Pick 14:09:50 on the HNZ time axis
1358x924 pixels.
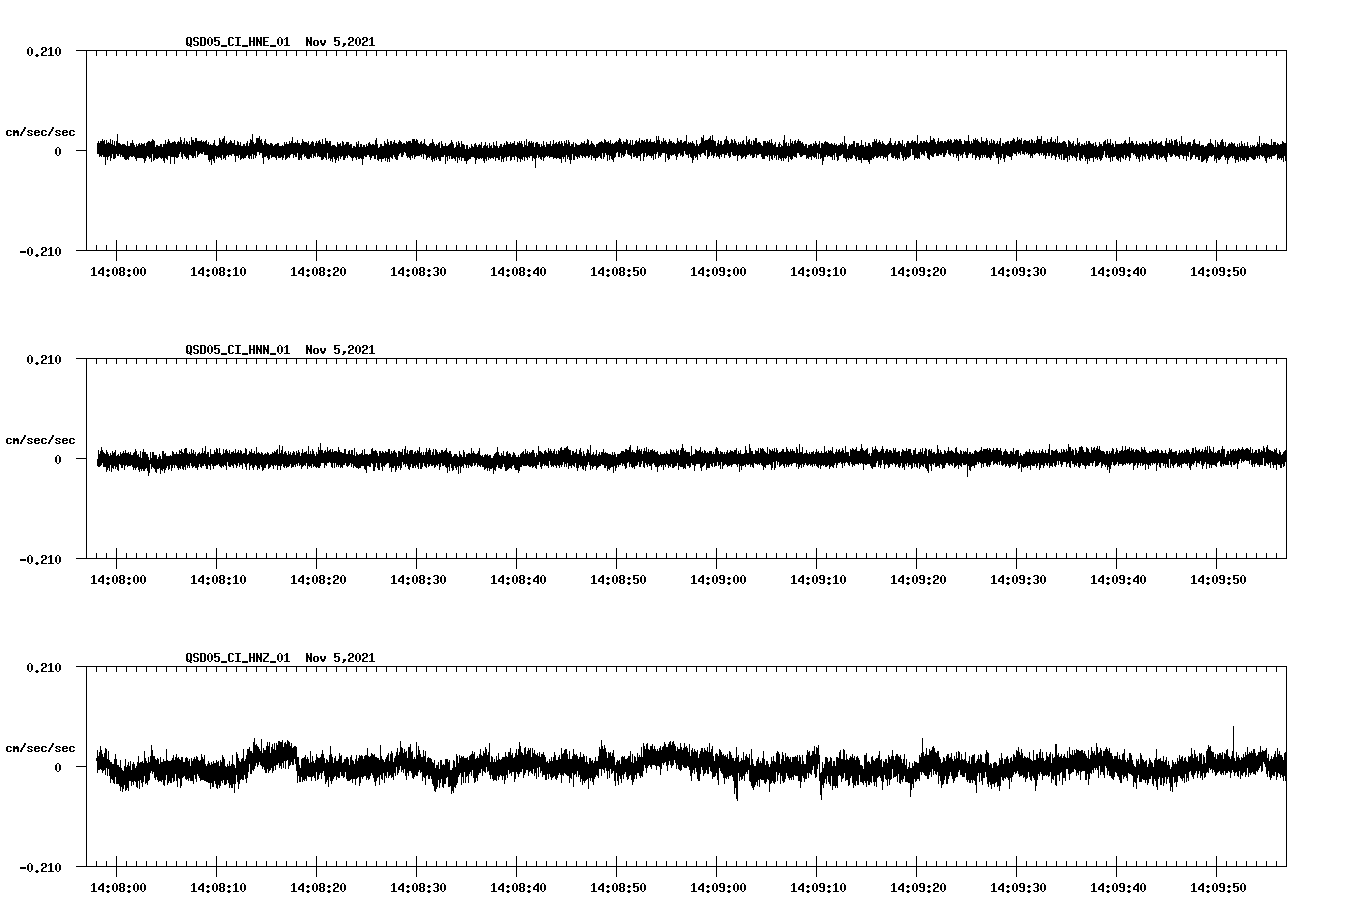tap(1218, 888)
